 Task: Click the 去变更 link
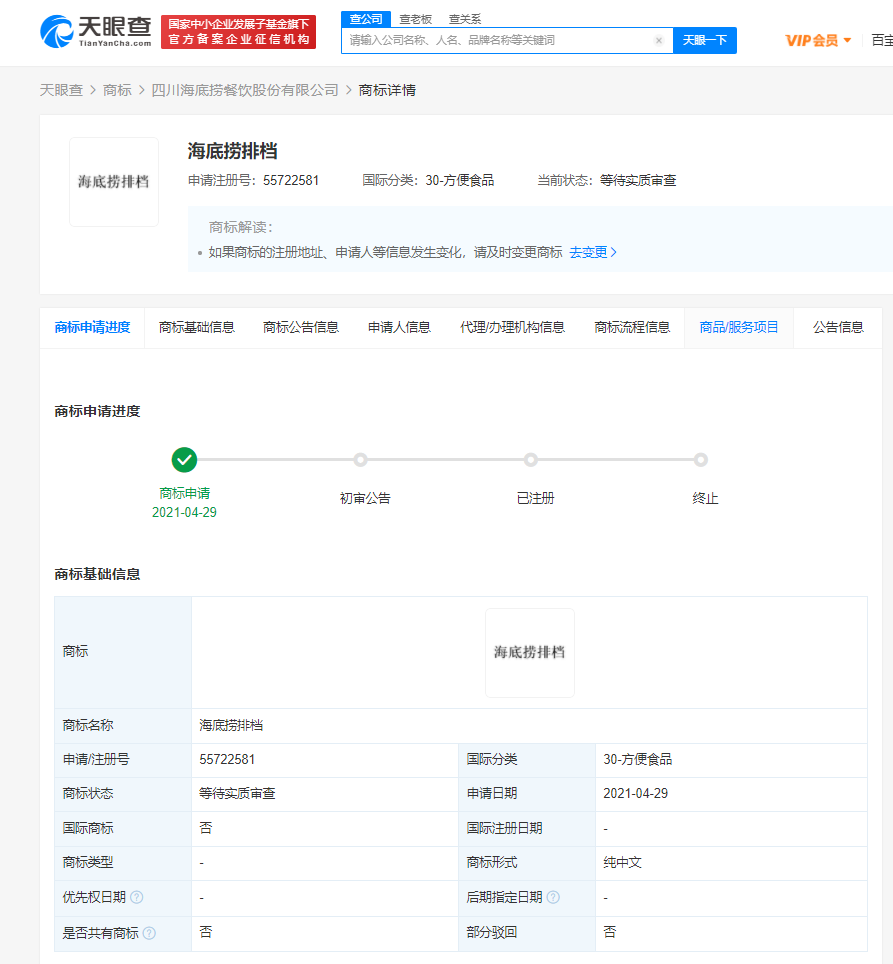[x=593, y=253]
